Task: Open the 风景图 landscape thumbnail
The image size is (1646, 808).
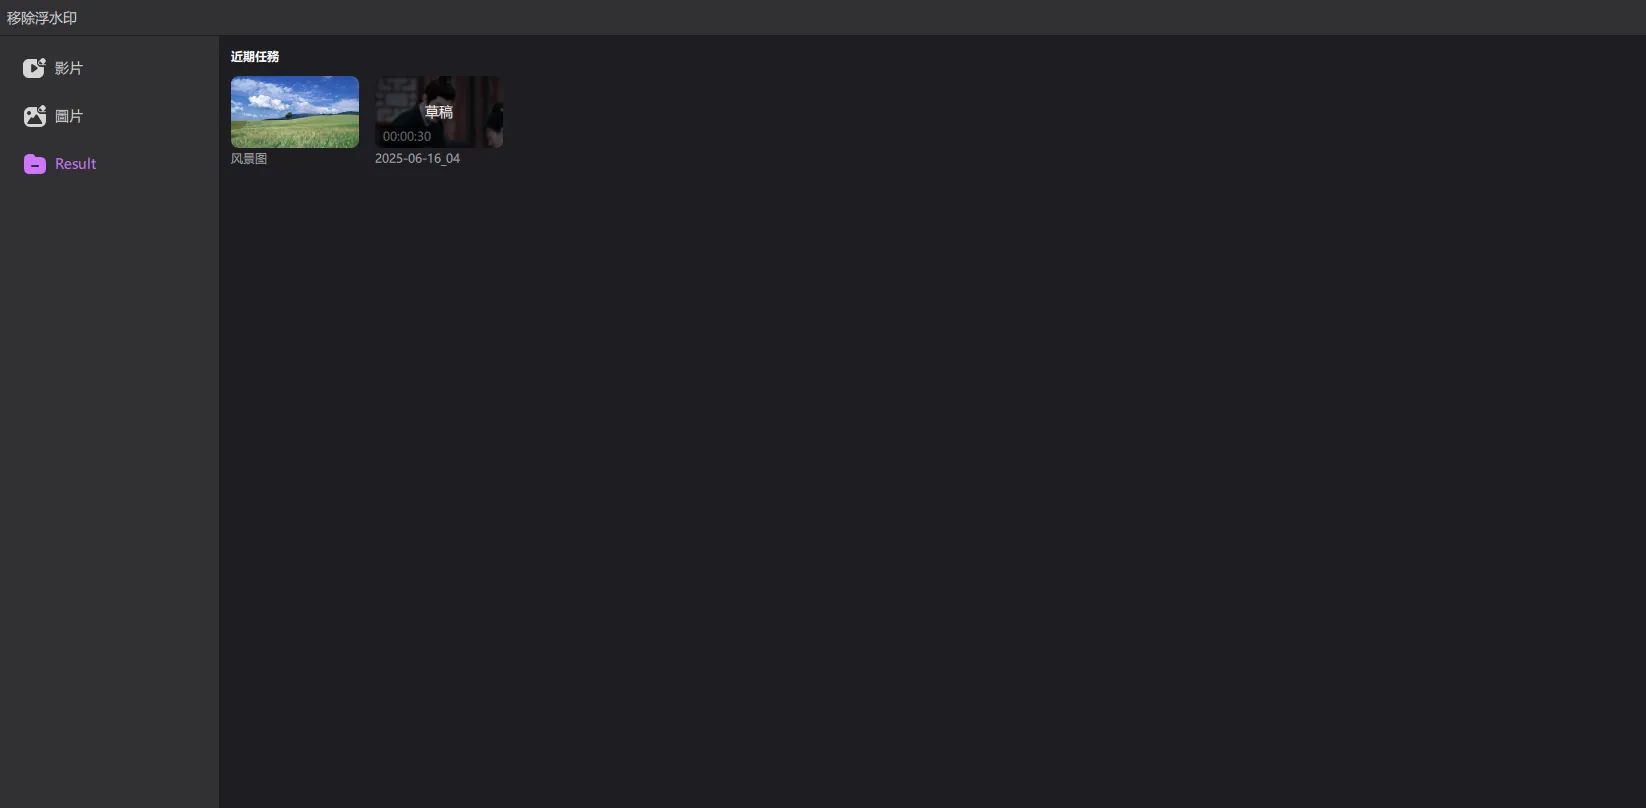Action: point(295,112)
